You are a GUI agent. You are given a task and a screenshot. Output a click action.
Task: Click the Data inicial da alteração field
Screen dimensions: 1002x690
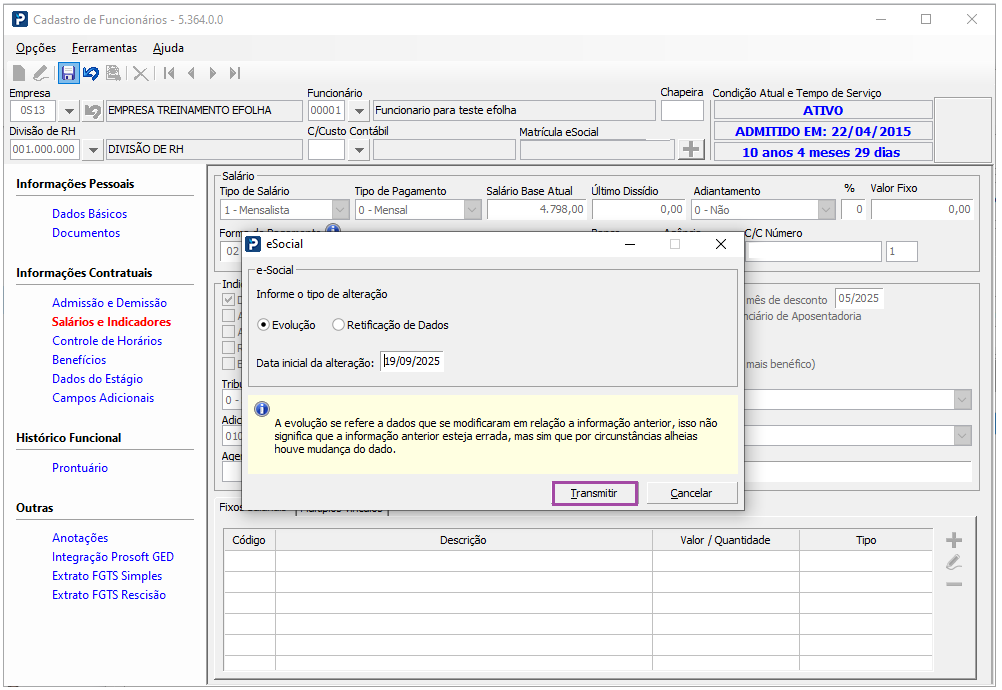[x=412, y=362]
